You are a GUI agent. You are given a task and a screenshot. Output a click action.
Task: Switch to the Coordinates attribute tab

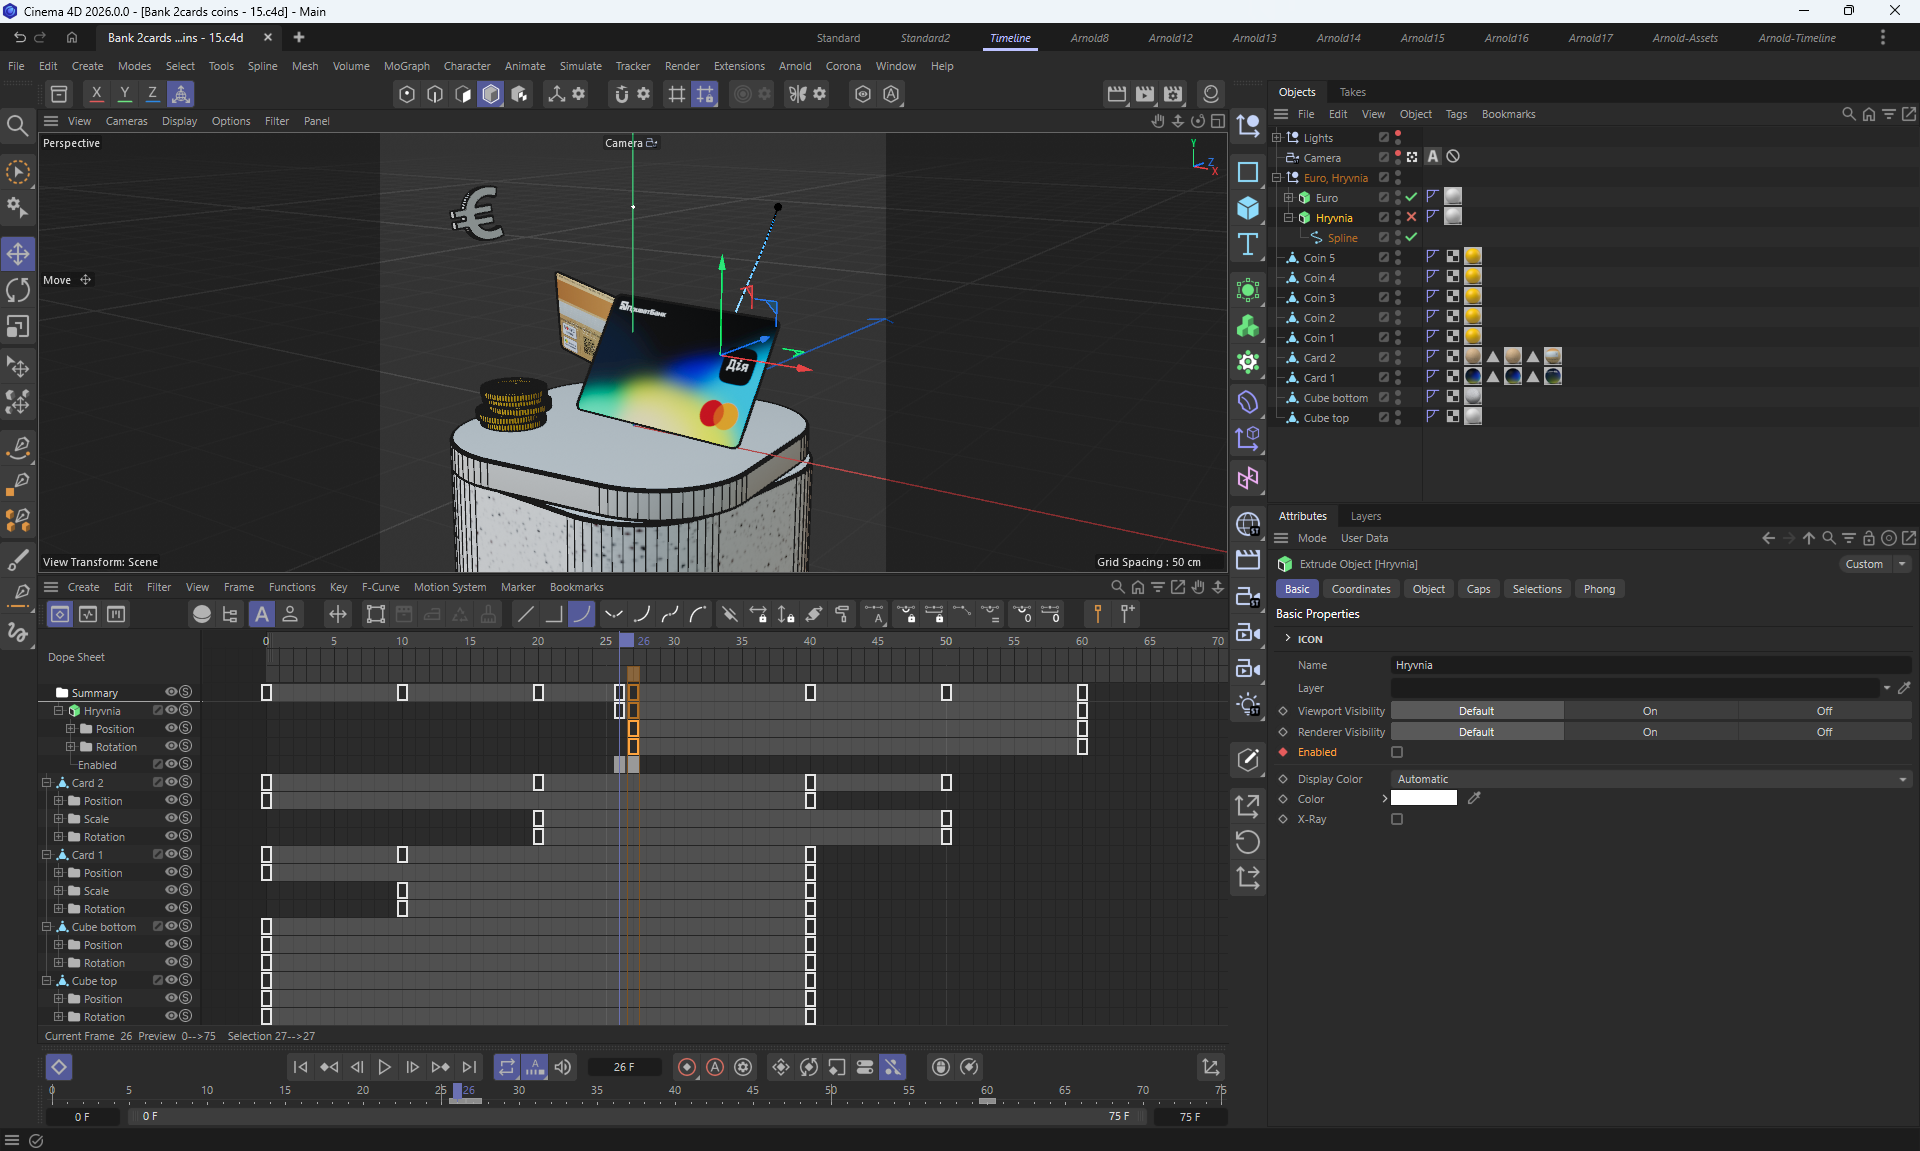tap(1360, 589)
